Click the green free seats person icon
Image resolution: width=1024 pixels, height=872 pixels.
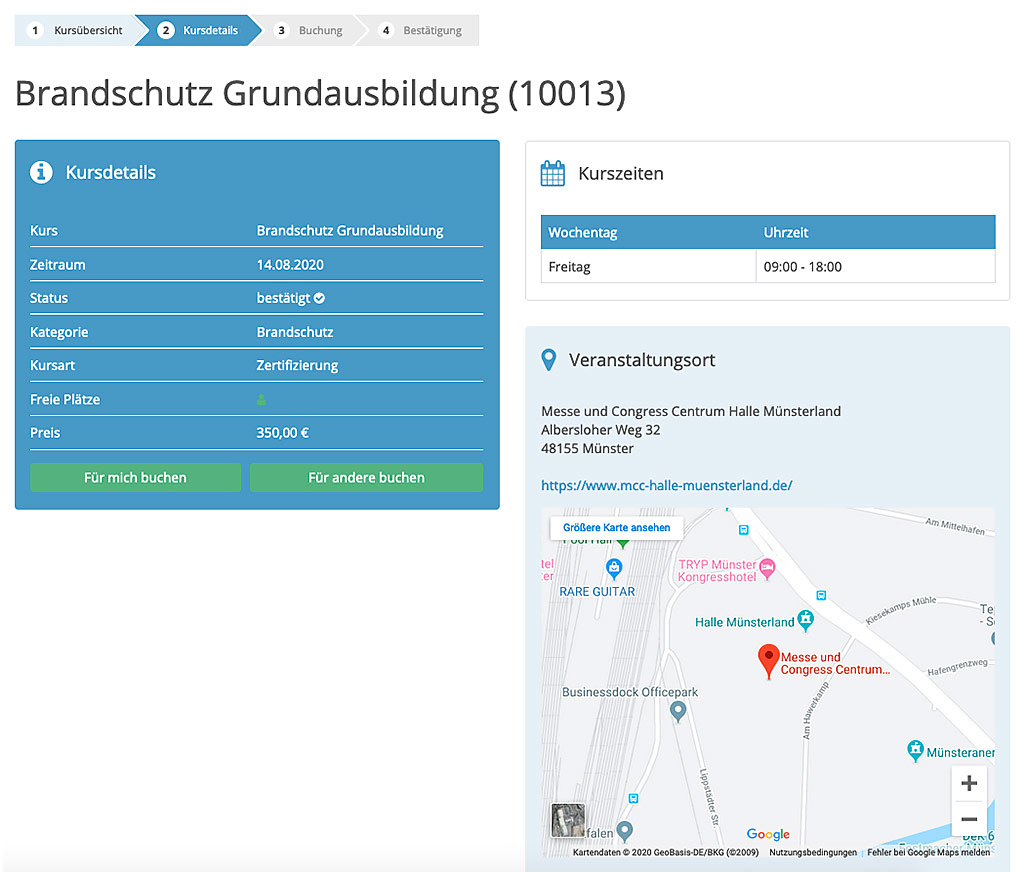click(261, 400)
